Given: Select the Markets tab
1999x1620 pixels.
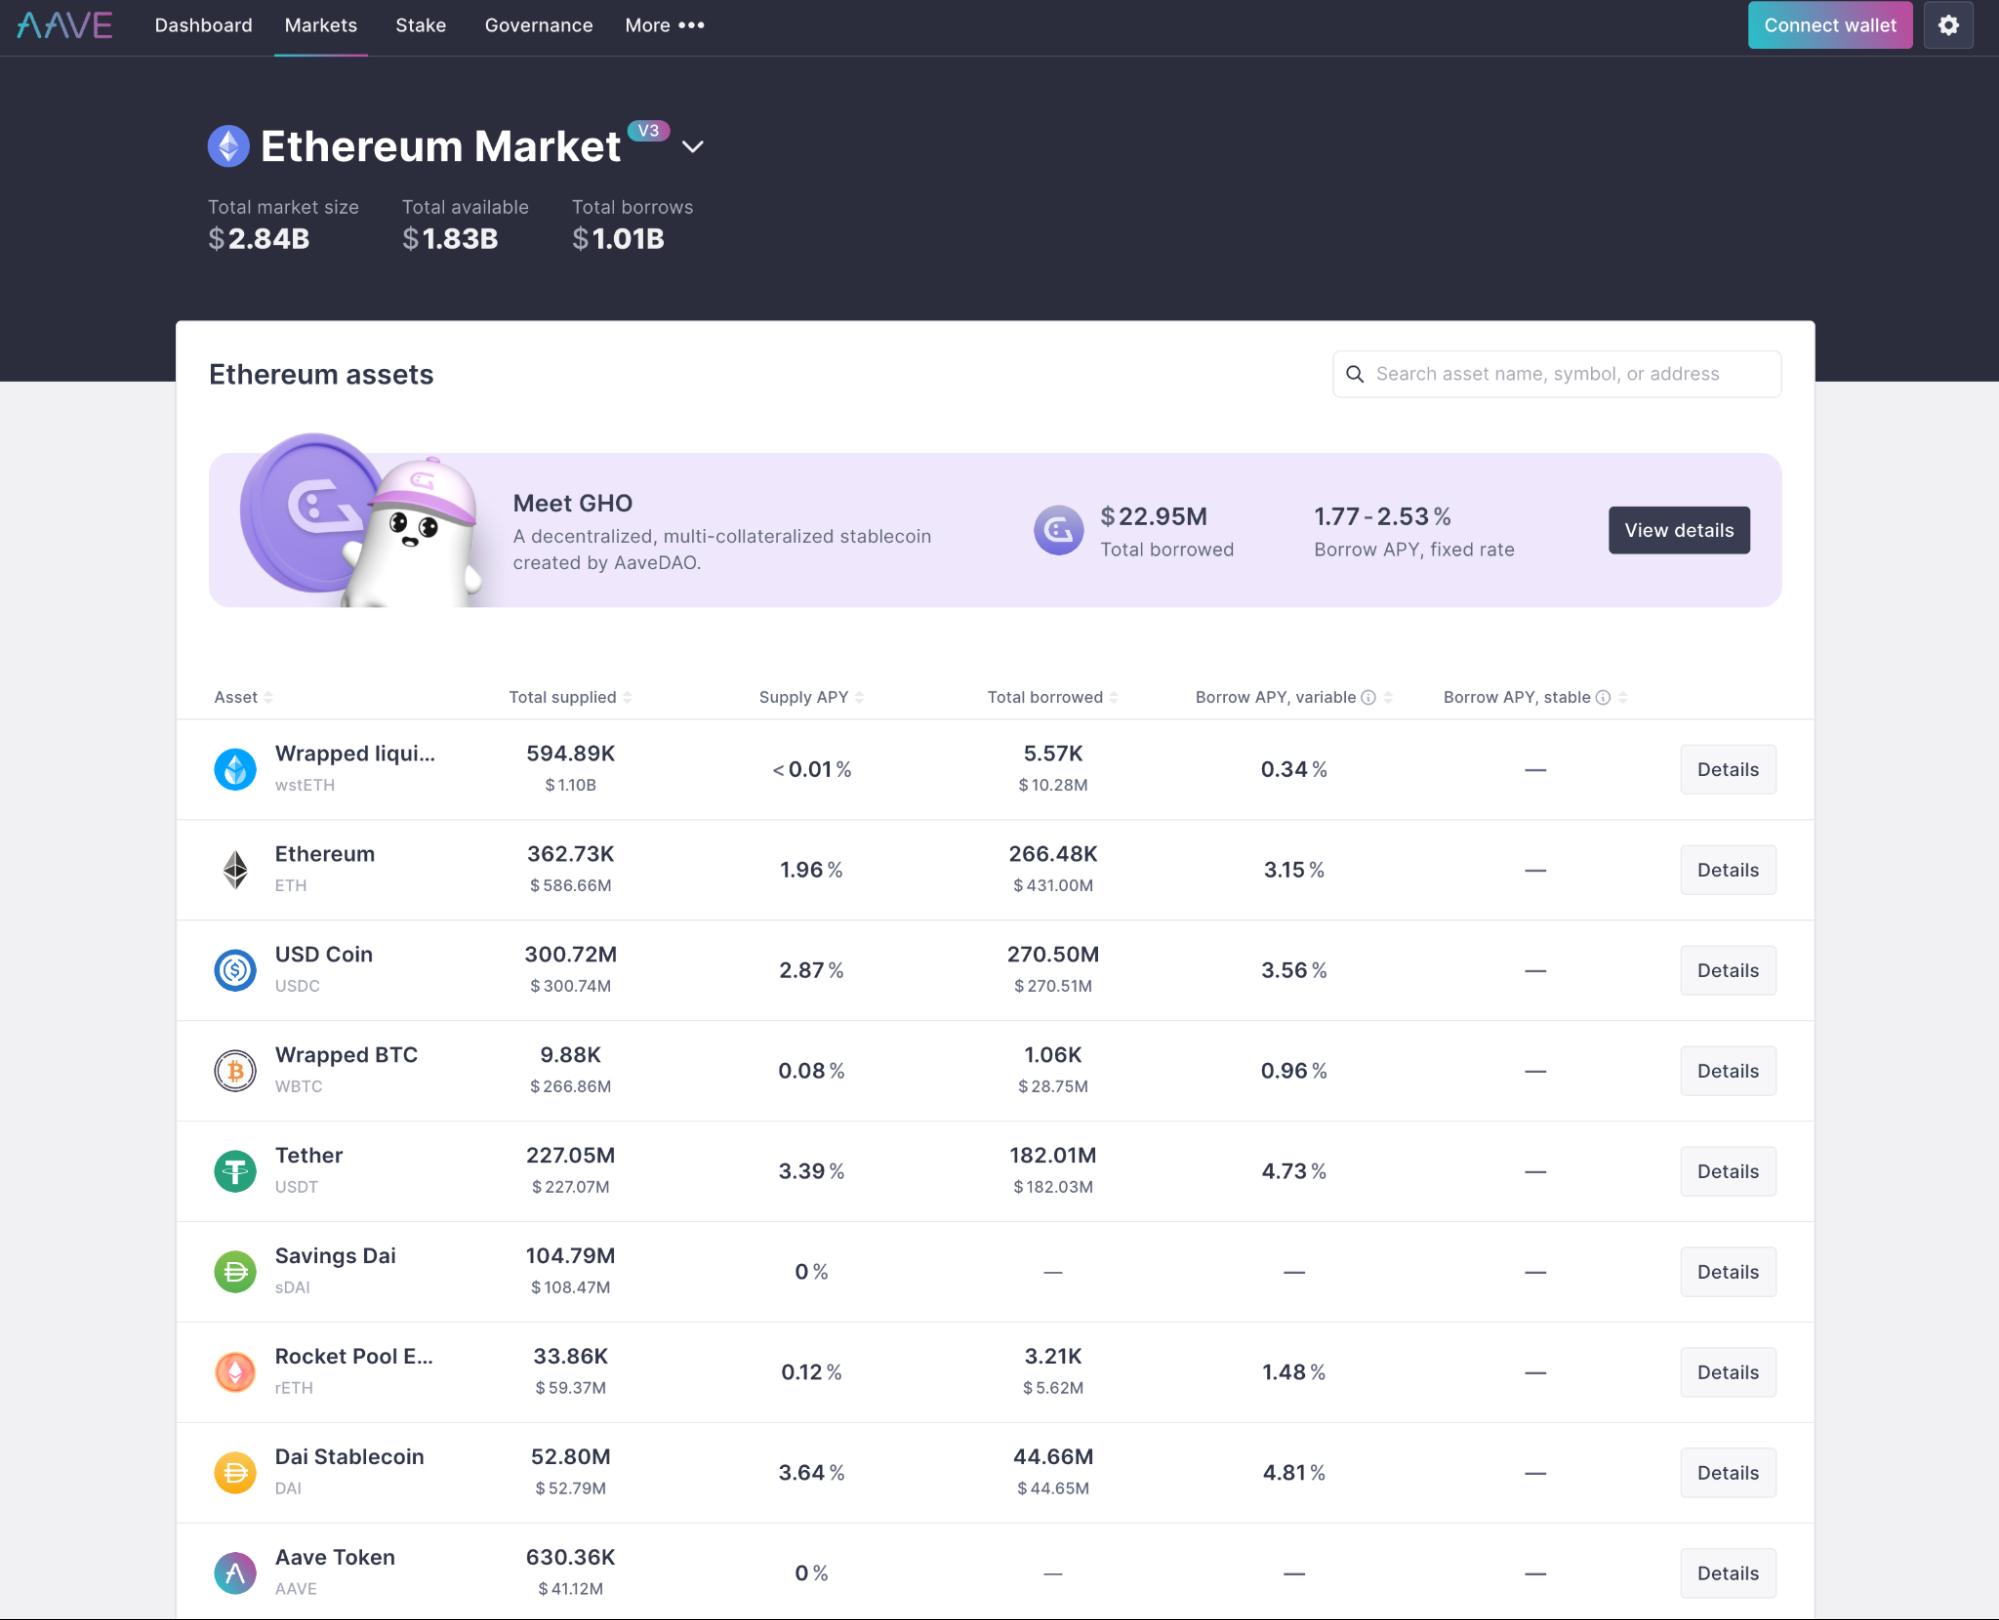Looking at the screenshot, I should 321,25.
